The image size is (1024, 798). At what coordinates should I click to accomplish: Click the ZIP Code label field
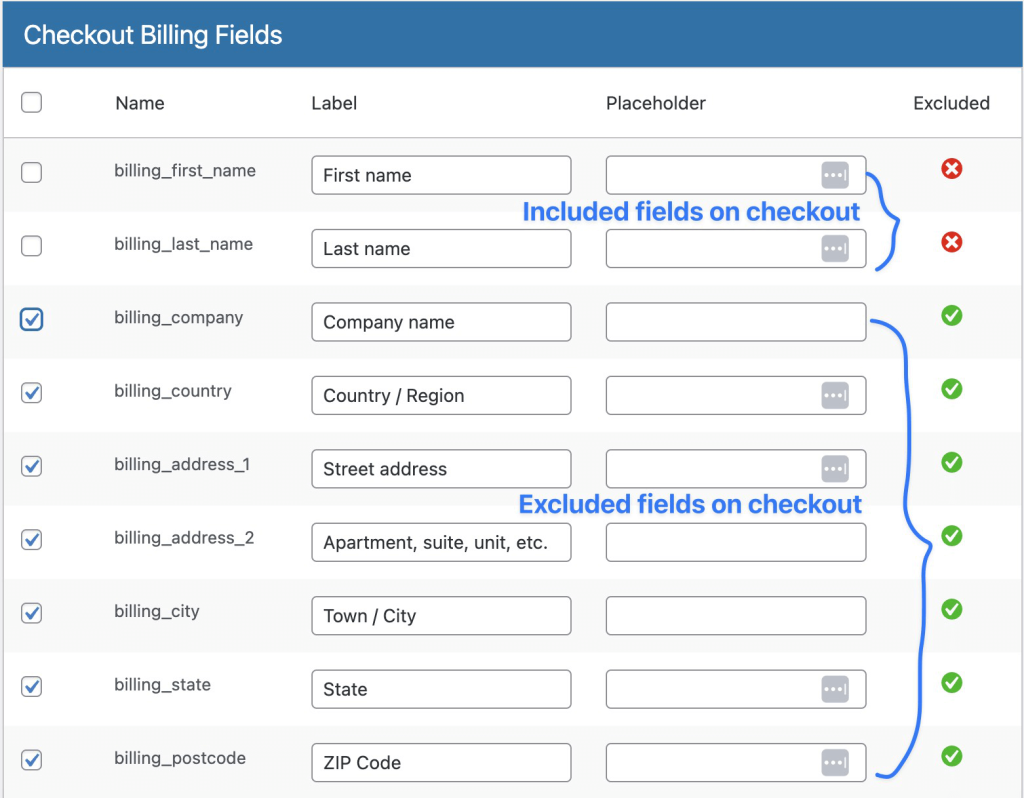click(x=441, y=763)
